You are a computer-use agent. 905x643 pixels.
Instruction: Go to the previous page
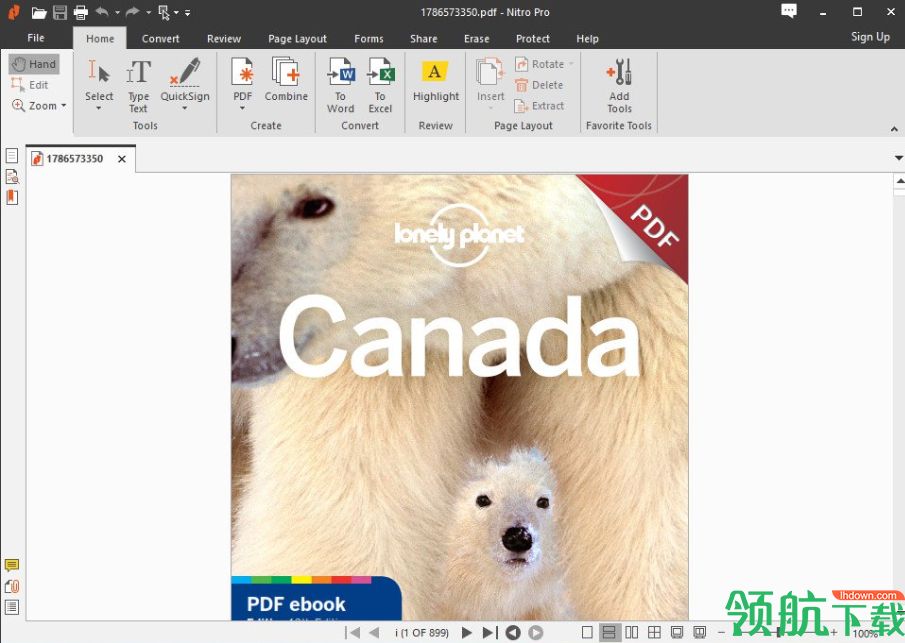[x=374, y=633]
